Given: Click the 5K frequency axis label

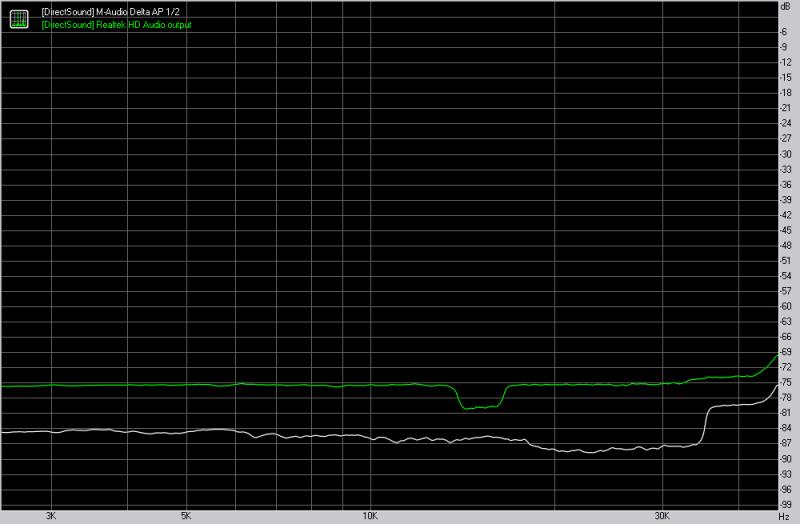Looking at the screenshot, I should (x=186, y=516).
